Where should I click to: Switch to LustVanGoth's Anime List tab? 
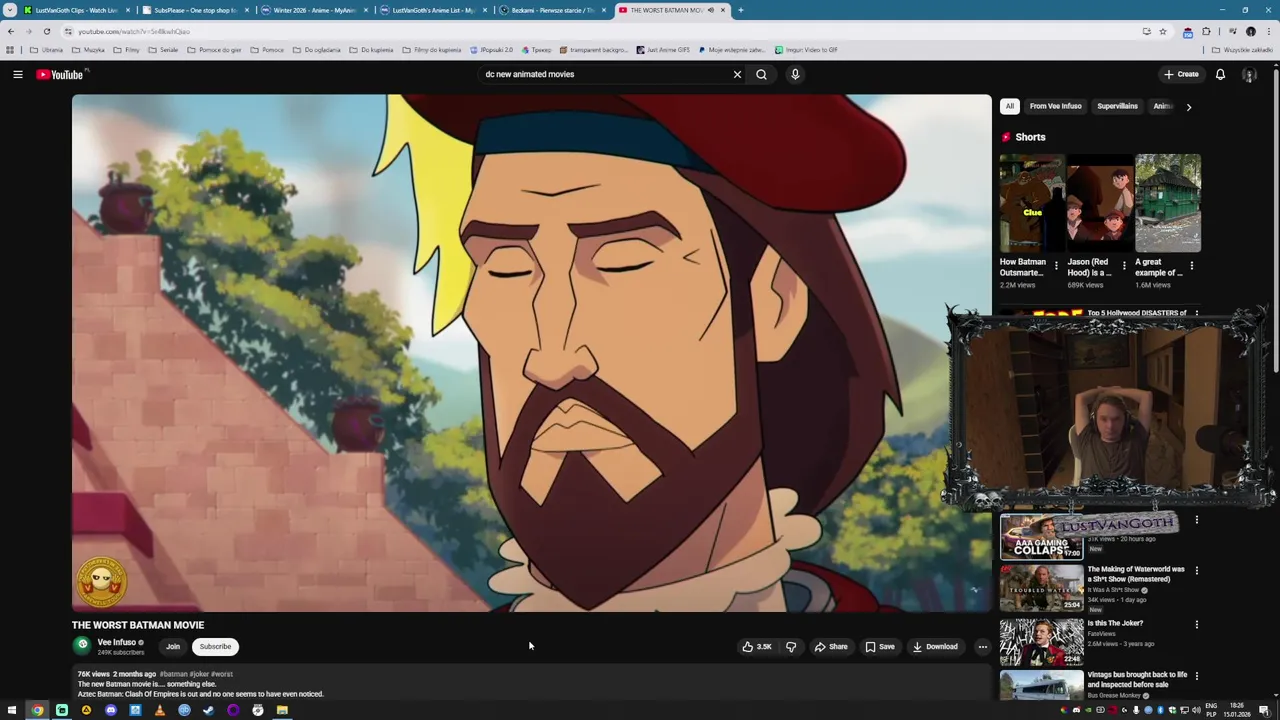pyautogui.click(x=432, y=10)
